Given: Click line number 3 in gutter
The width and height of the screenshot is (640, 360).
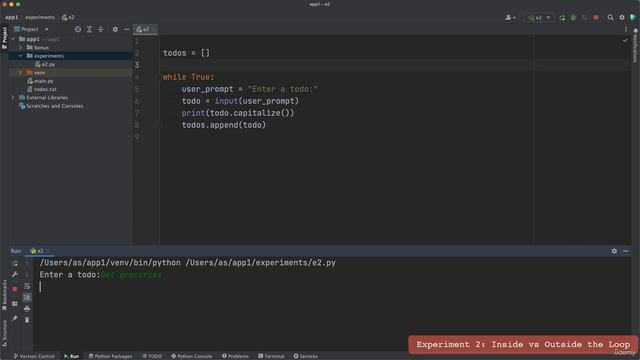Looking at the screenshot, I should (x=137, y=65).
